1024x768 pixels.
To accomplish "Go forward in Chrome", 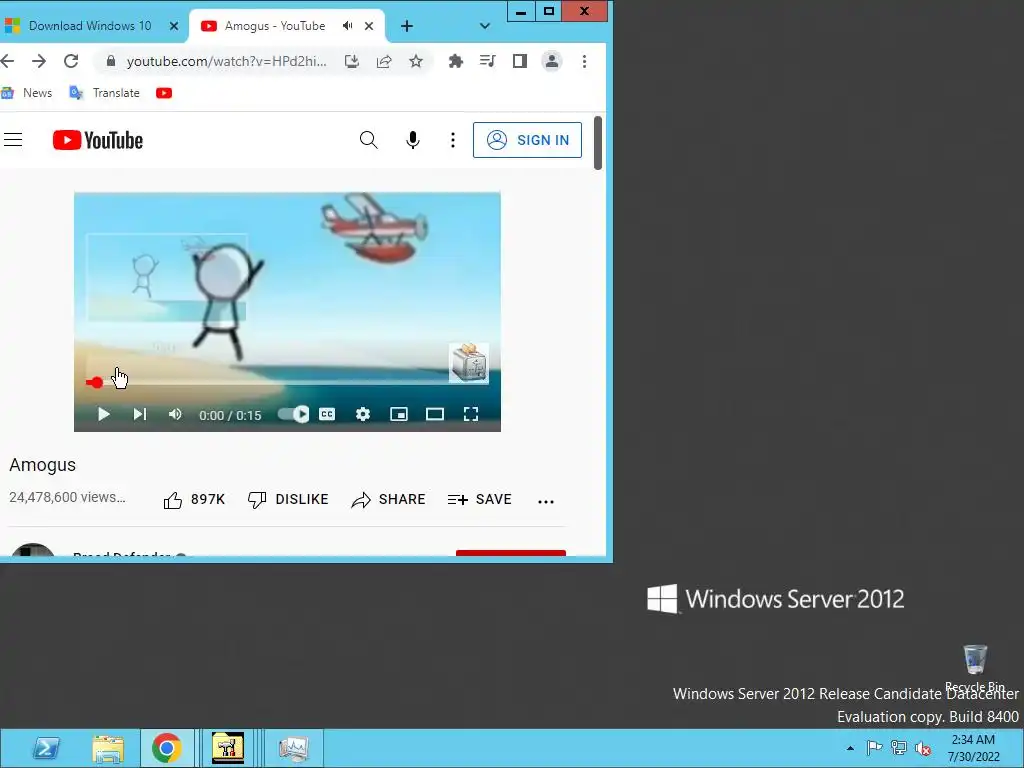I will tap(39, 61).
